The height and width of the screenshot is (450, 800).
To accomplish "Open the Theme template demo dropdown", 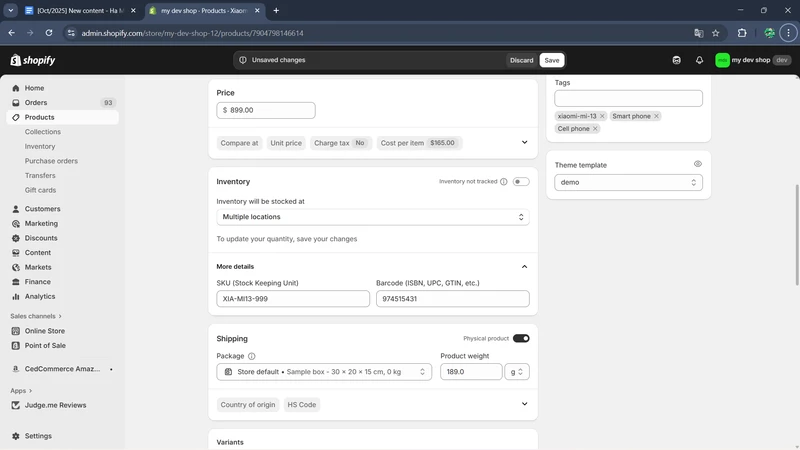I will click(628, 182).
